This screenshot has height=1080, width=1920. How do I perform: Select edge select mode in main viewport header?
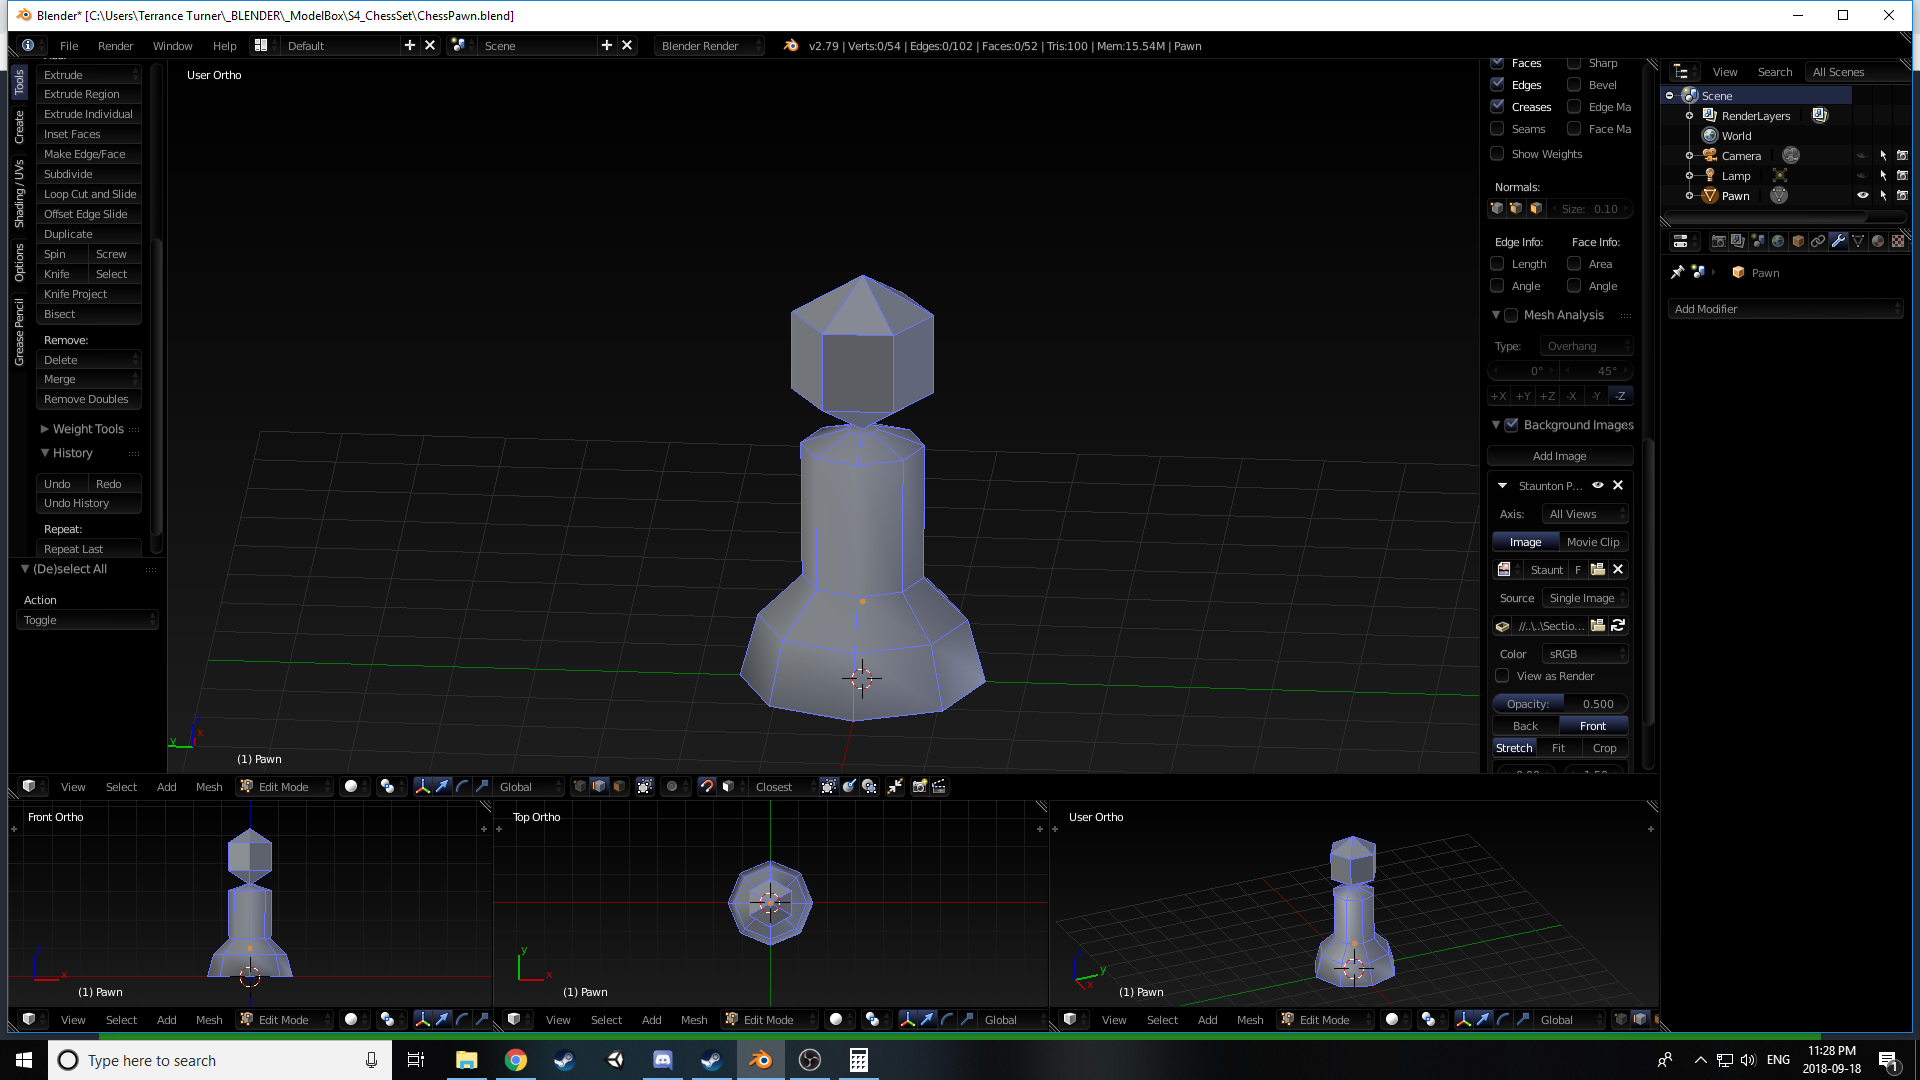tap(599, 787)
